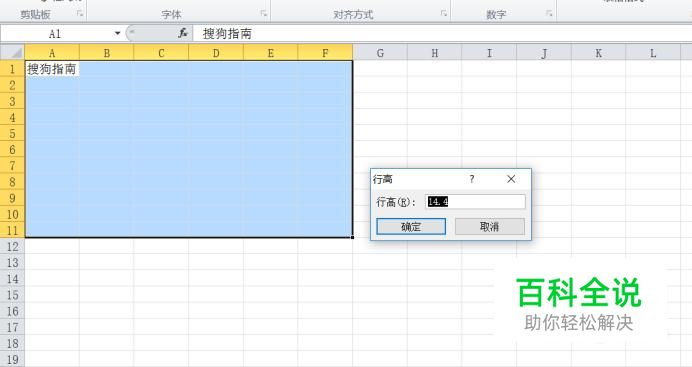Viewport: 692px width, 367px height.
Task: Select row 3 header
Action: pos(12,101)
